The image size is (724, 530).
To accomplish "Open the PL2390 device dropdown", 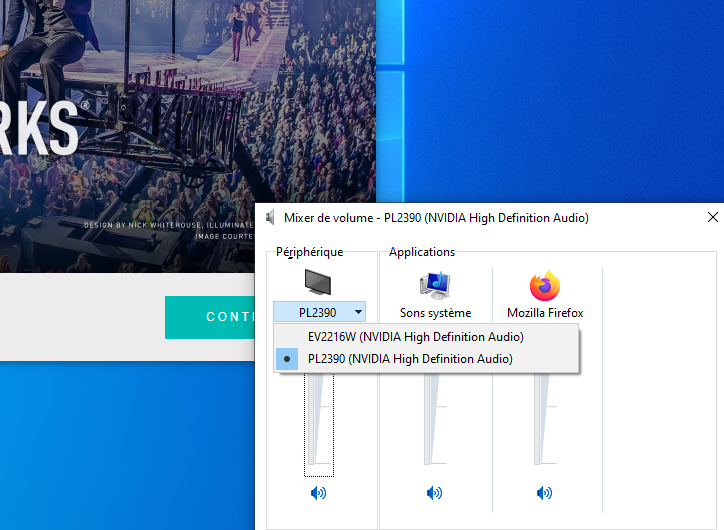I will [320, 312].
